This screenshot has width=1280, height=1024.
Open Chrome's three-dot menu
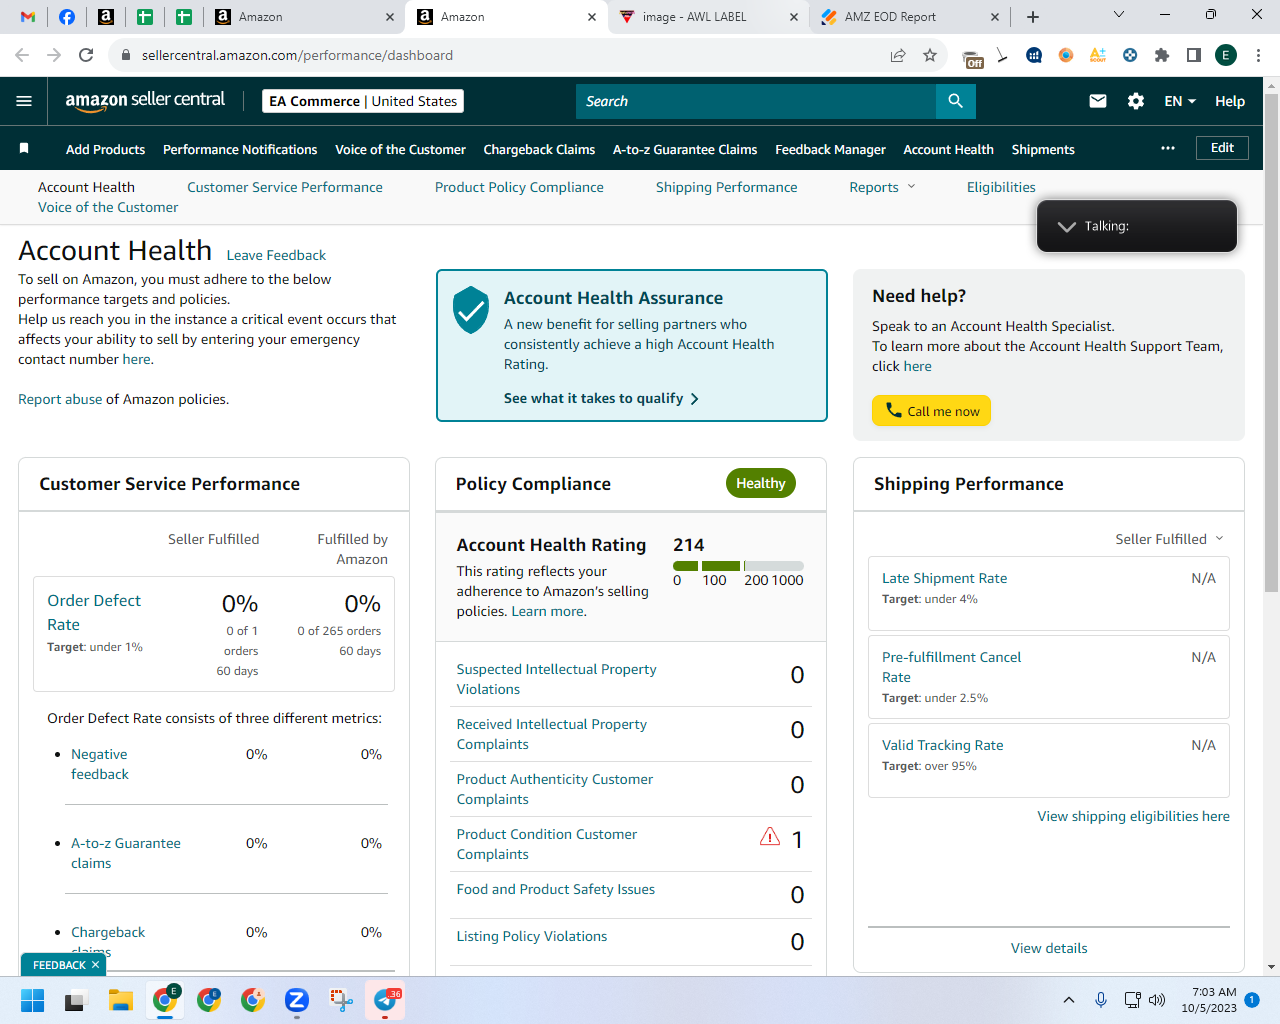tap(1258, 55)
